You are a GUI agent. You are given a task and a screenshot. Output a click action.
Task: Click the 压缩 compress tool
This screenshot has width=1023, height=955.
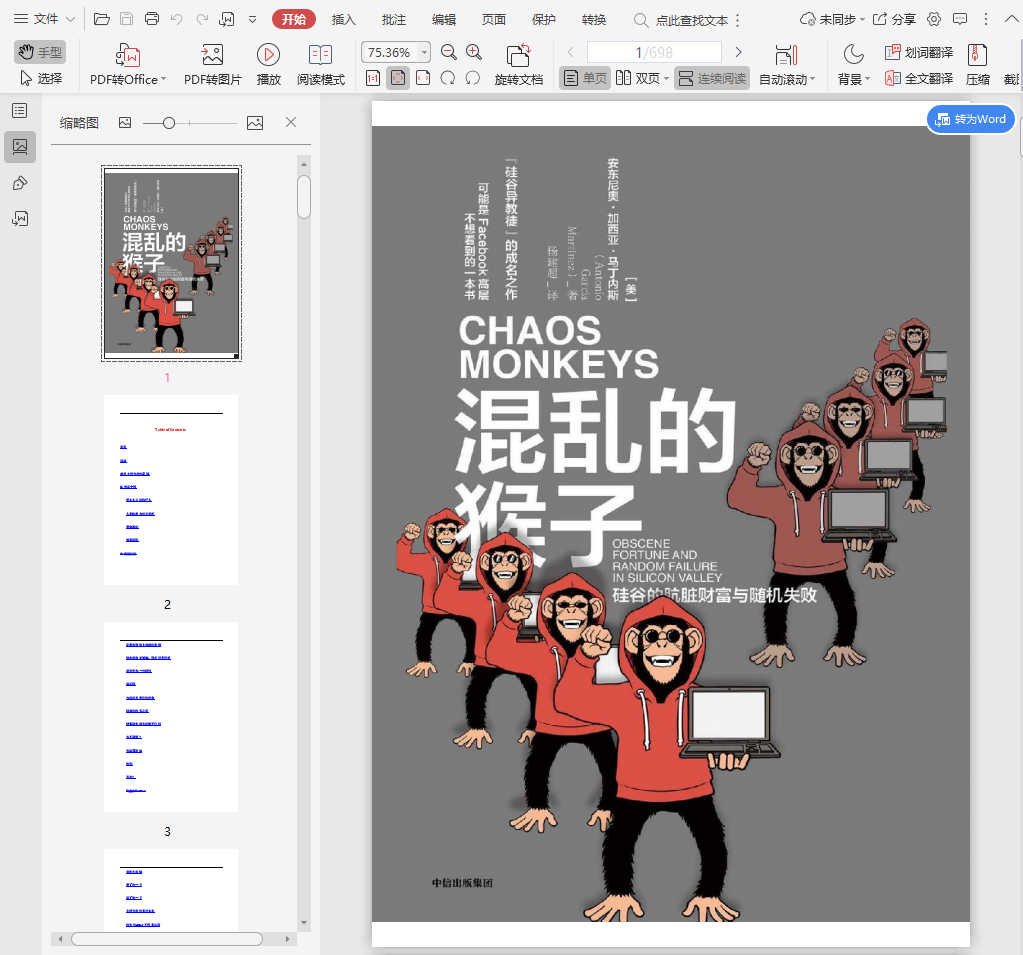(977, 64)
